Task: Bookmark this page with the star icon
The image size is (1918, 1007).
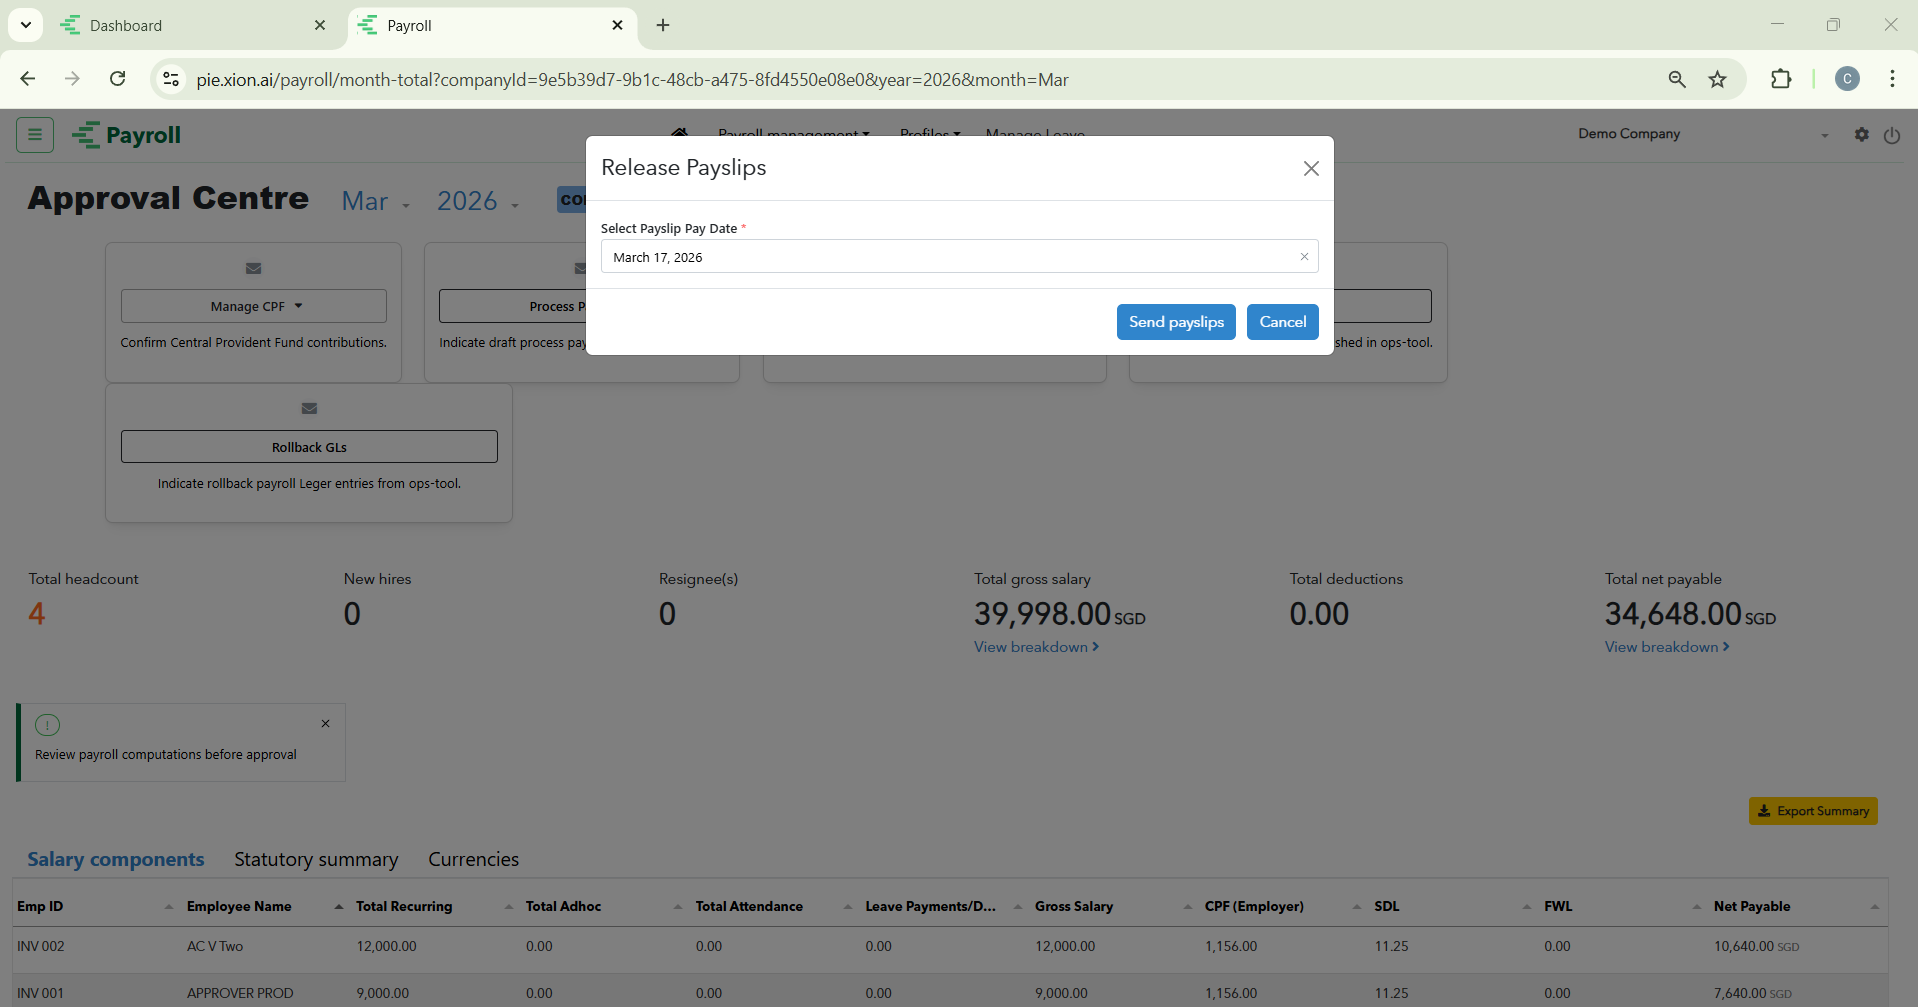Action: [1717, 80]
